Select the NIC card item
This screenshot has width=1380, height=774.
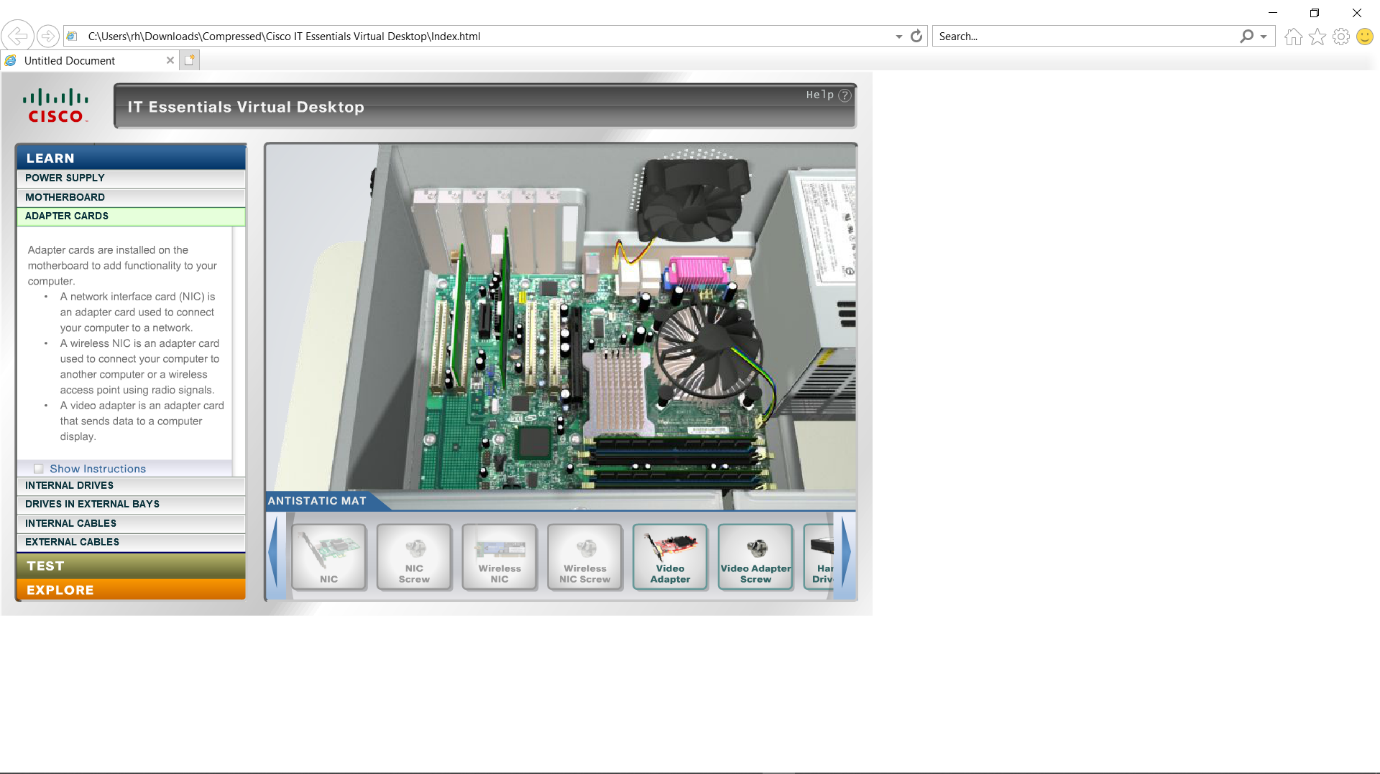tap(329, 556)
